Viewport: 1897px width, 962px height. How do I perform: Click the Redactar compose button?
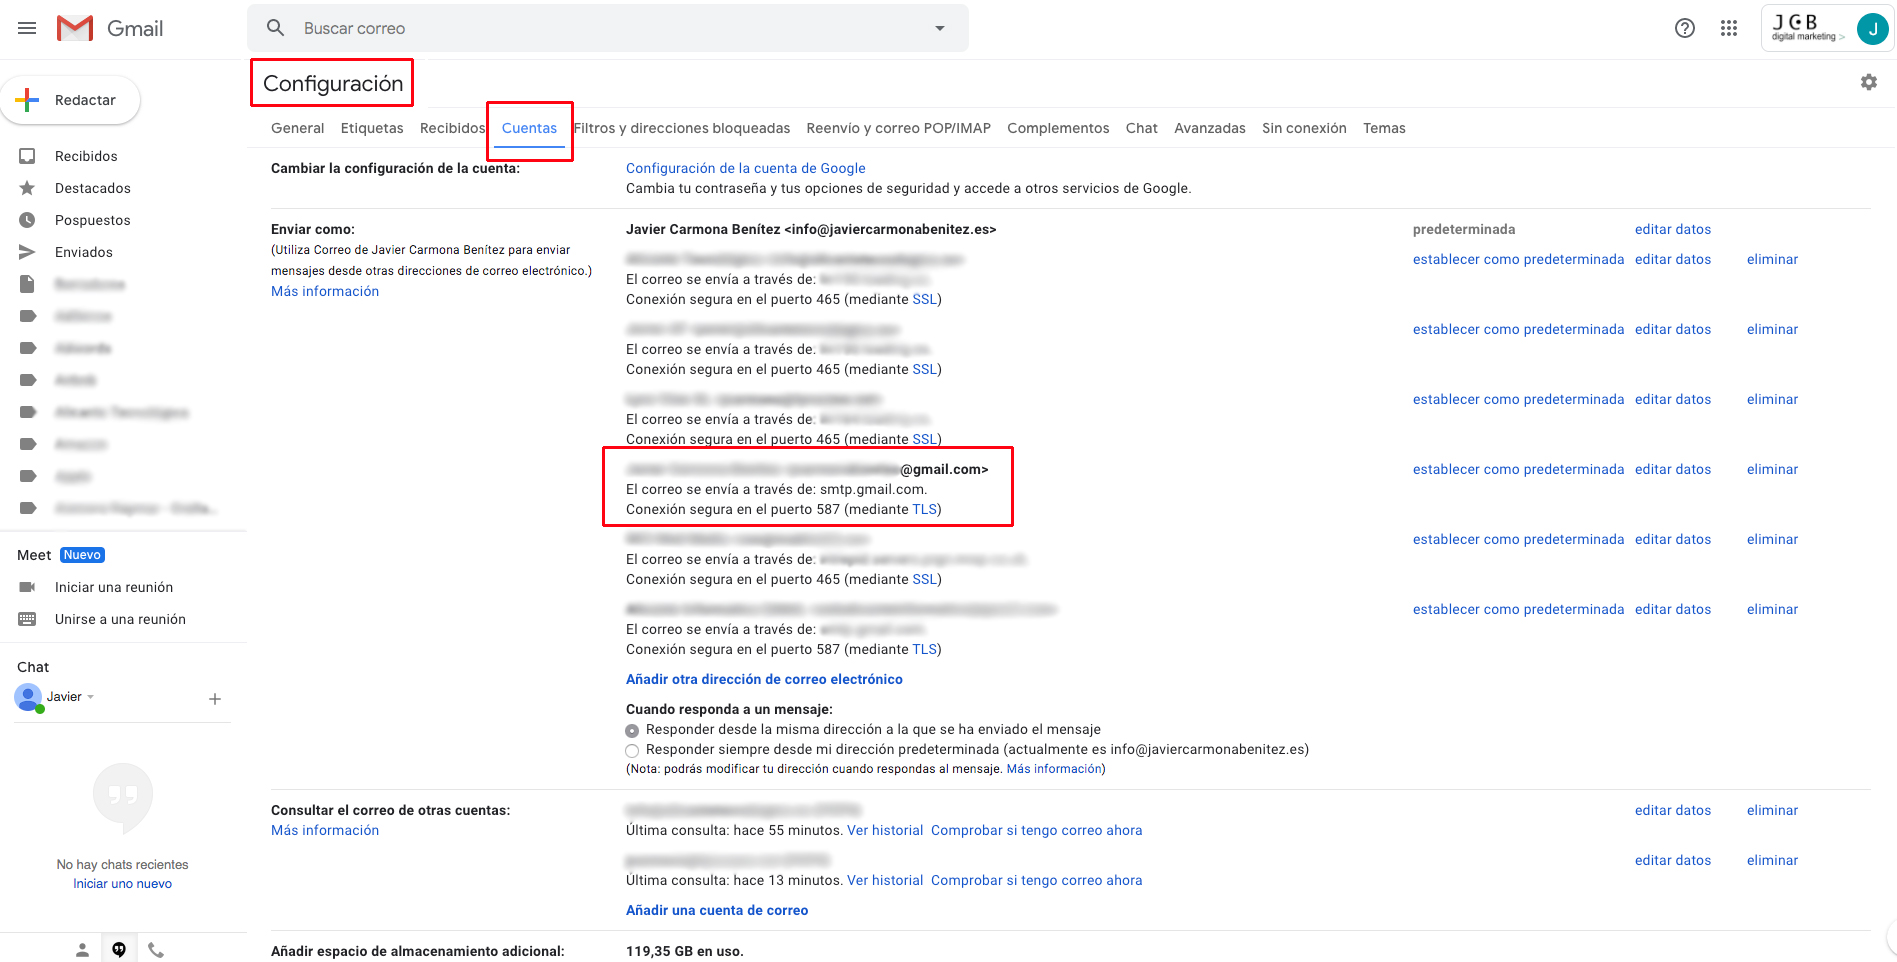(x=71, y=100)
